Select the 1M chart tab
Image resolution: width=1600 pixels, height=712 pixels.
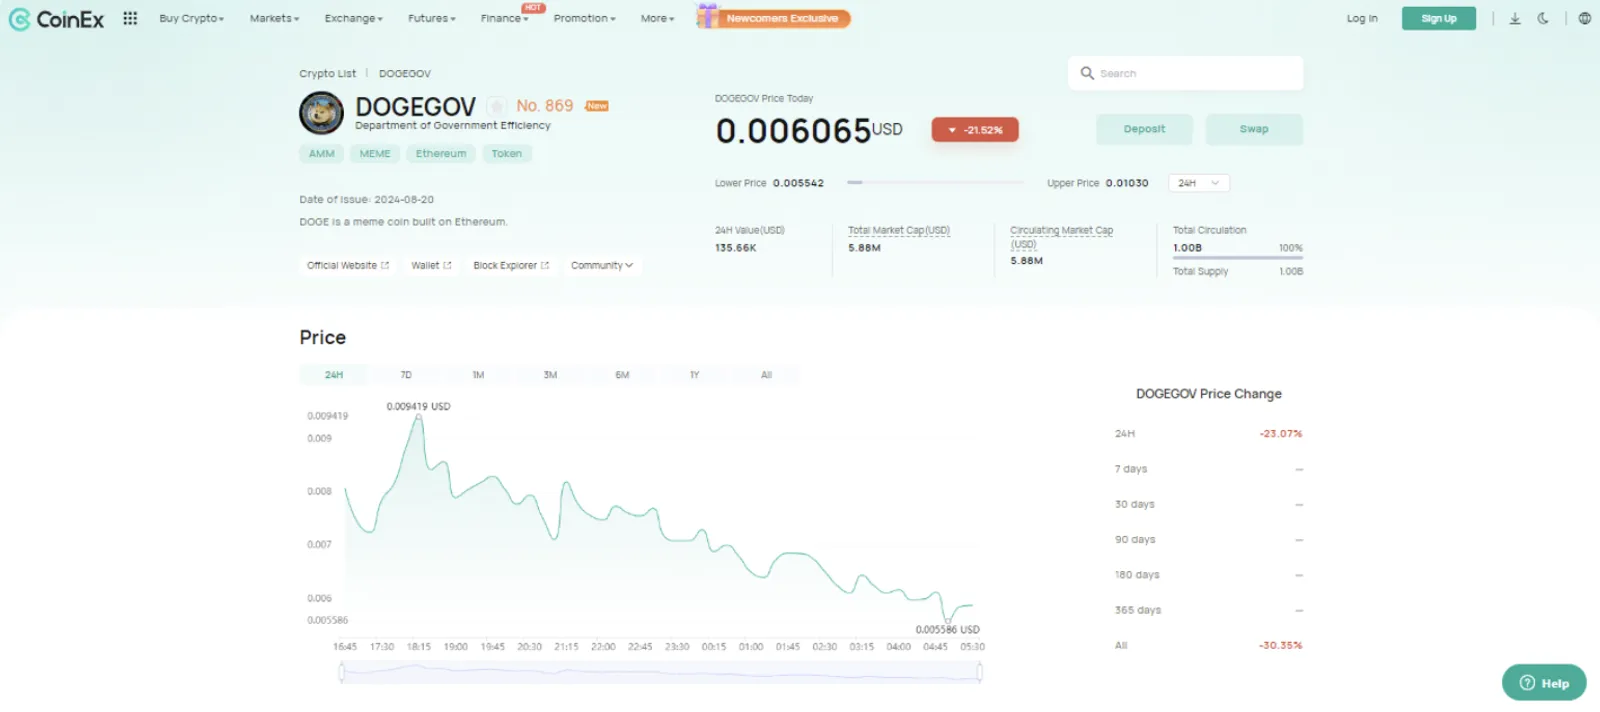pyautogui.click(x=478, y=375)
